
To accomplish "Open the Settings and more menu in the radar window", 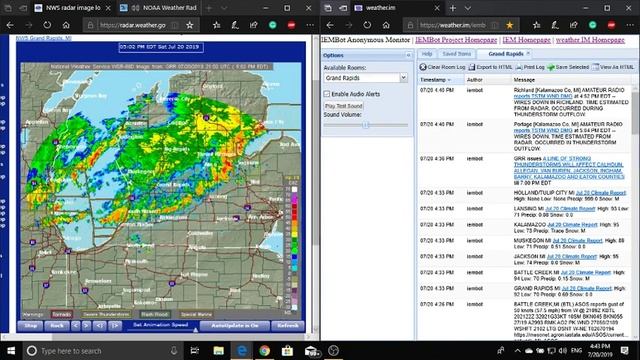I will coord(310,25).
